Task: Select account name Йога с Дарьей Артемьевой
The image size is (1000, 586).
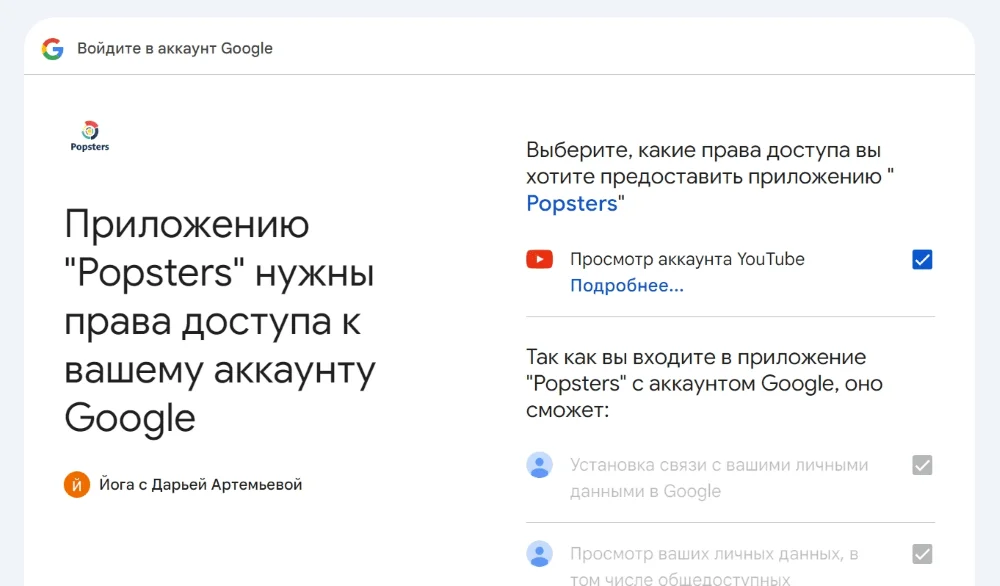Action: click(x=200, y=485)
